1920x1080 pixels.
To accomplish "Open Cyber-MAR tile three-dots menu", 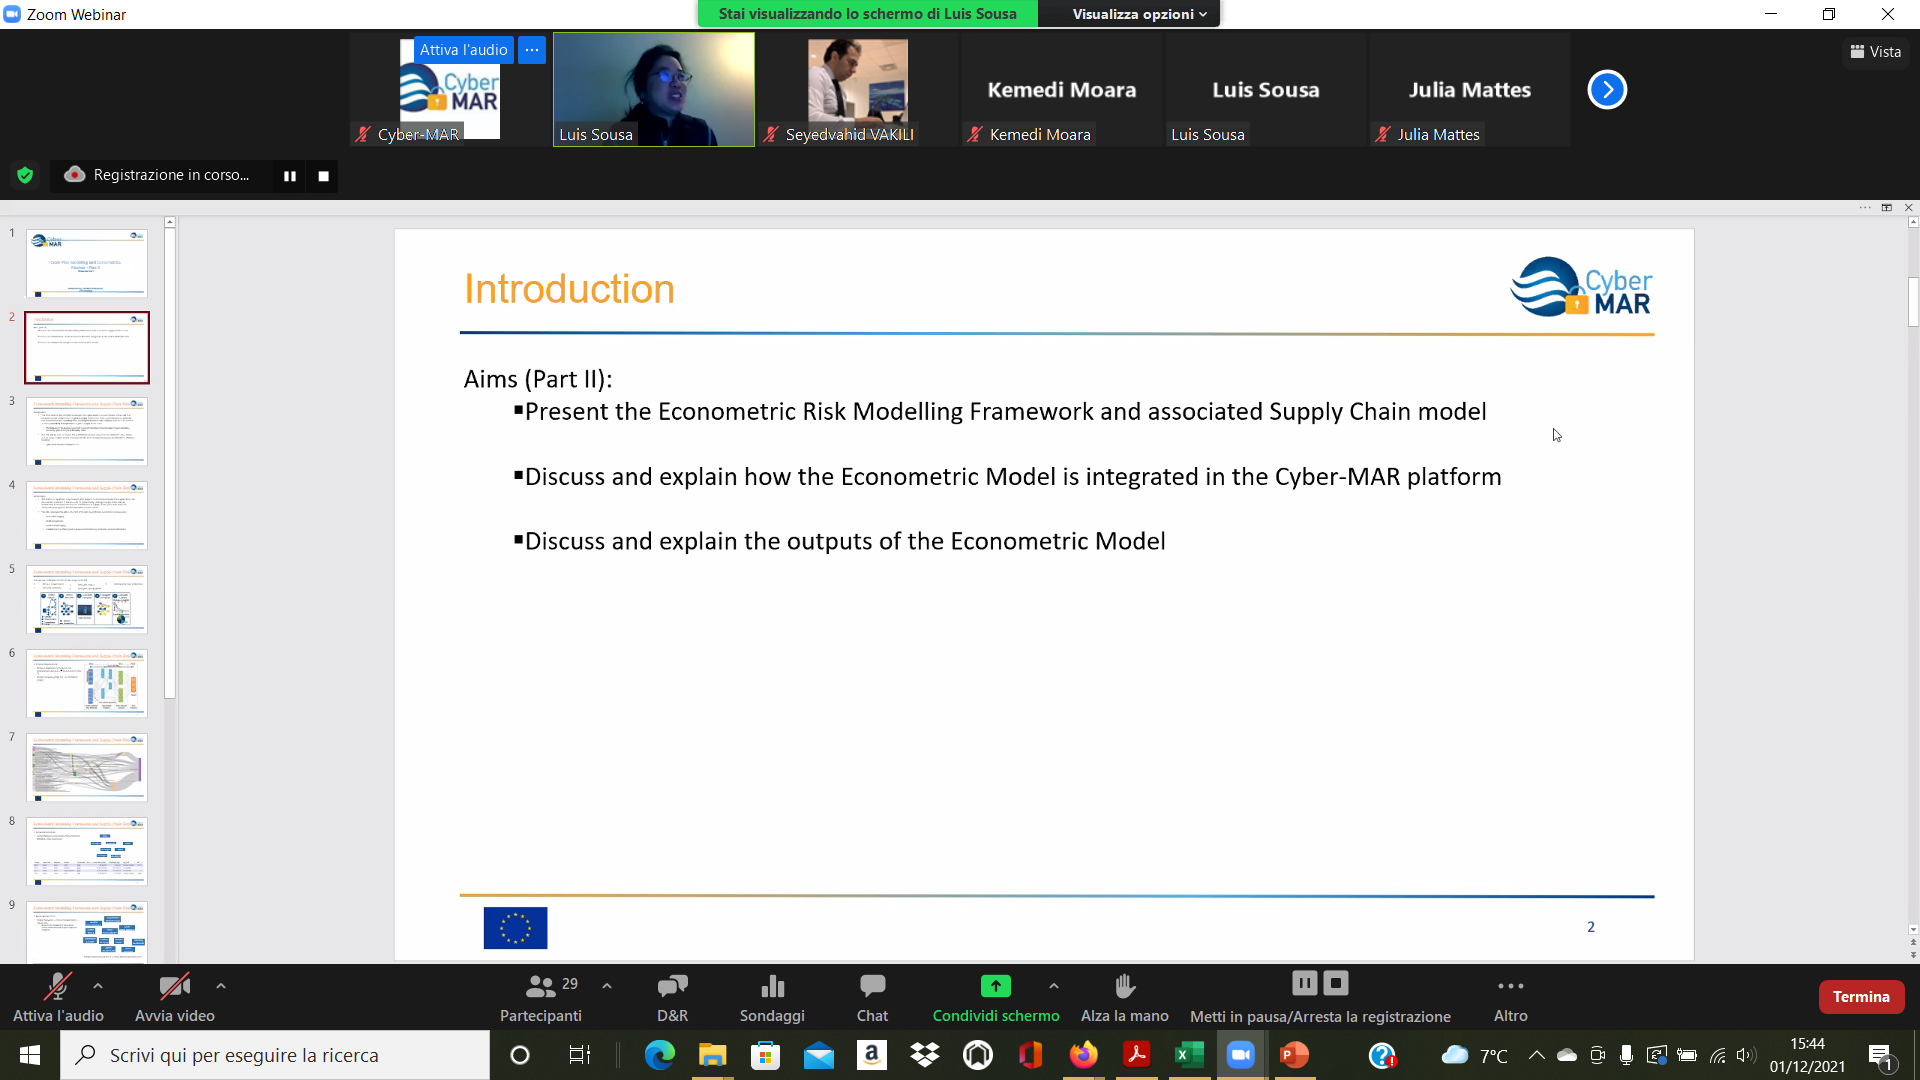I will tap(532, 50).
